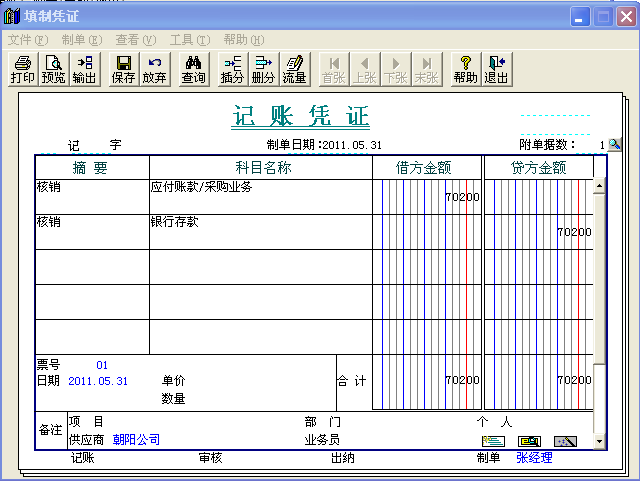
Task: Click the preparer name 张经理
Action: point(534,458)
